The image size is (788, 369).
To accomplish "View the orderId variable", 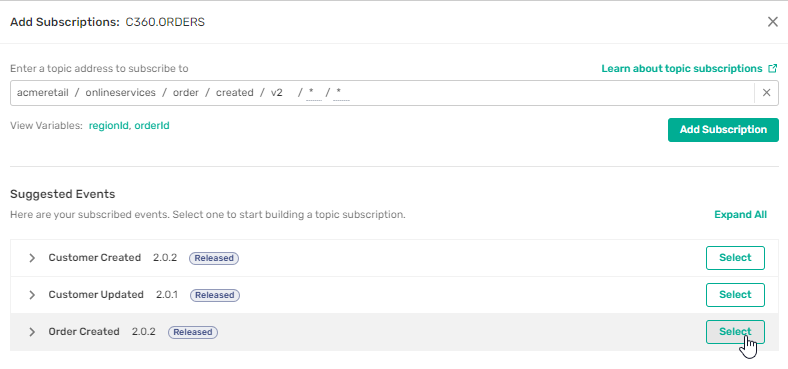I will [152, 126].
